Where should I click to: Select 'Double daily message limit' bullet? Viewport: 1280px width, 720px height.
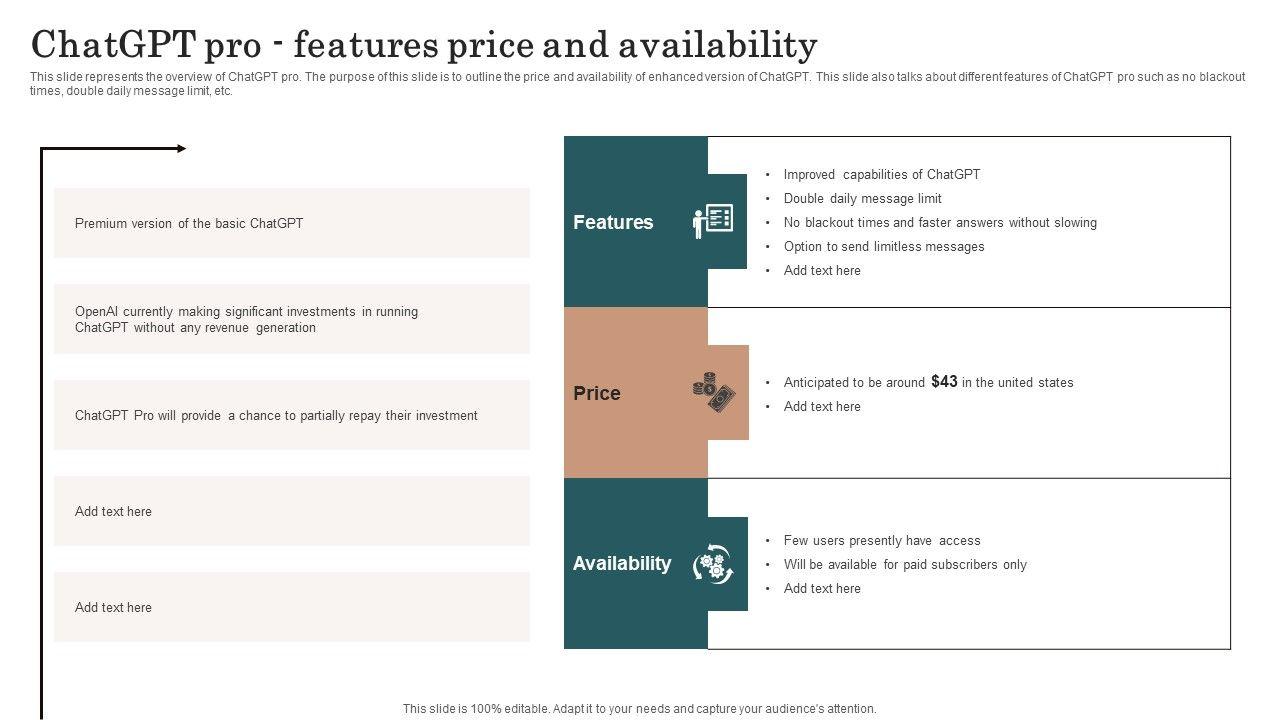click(x=862, y=198)
